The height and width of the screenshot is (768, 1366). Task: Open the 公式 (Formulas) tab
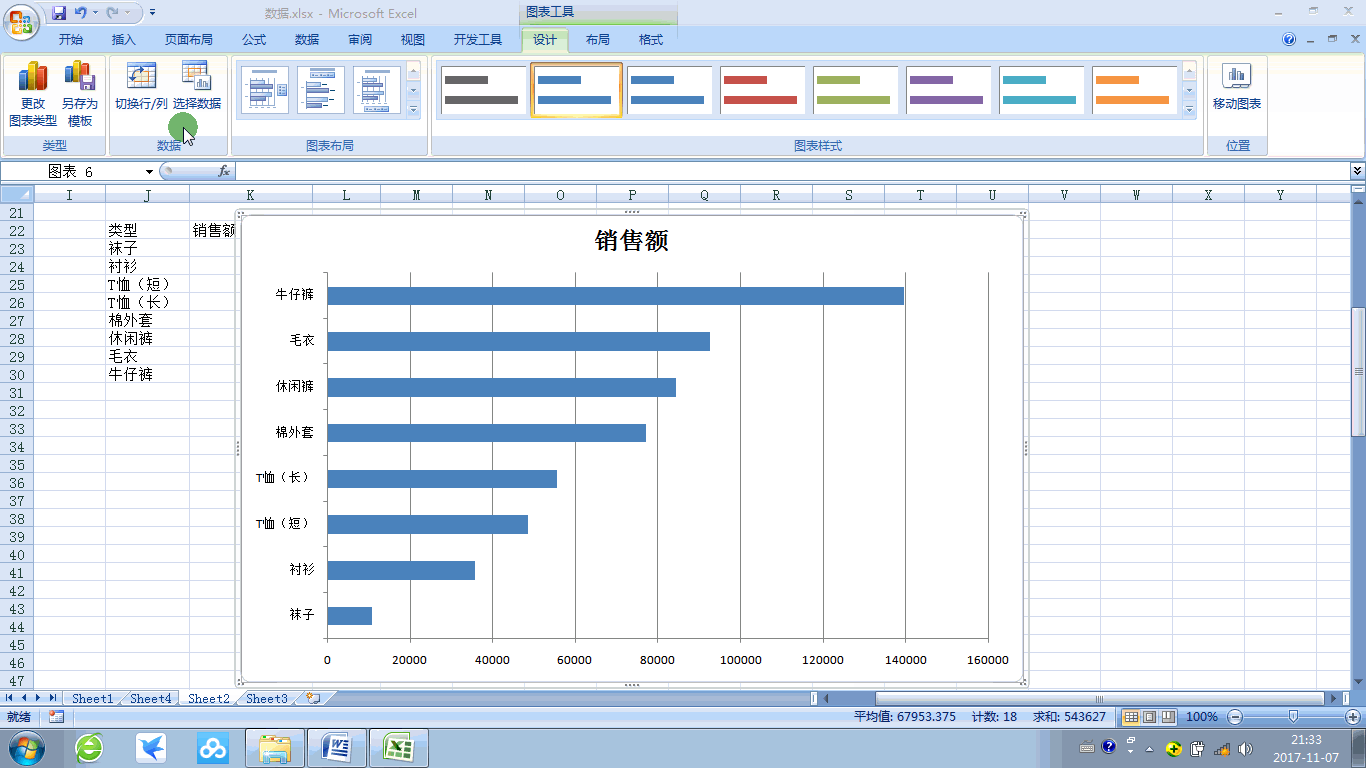254,40
